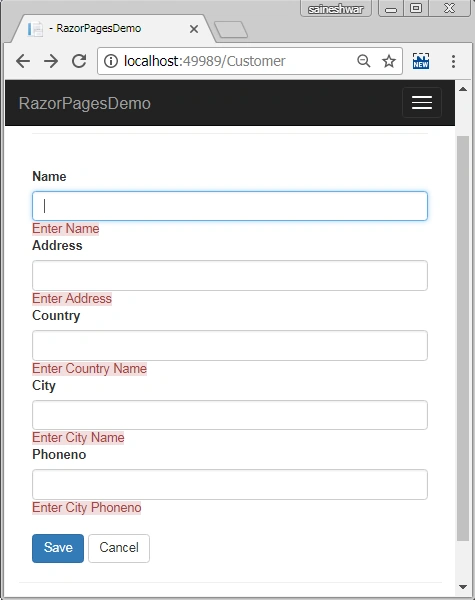This screenshot has width=475, height=600.
Task: Open Chrome three-dot menu
Action: pyautogui.click(x=454, y=61)
